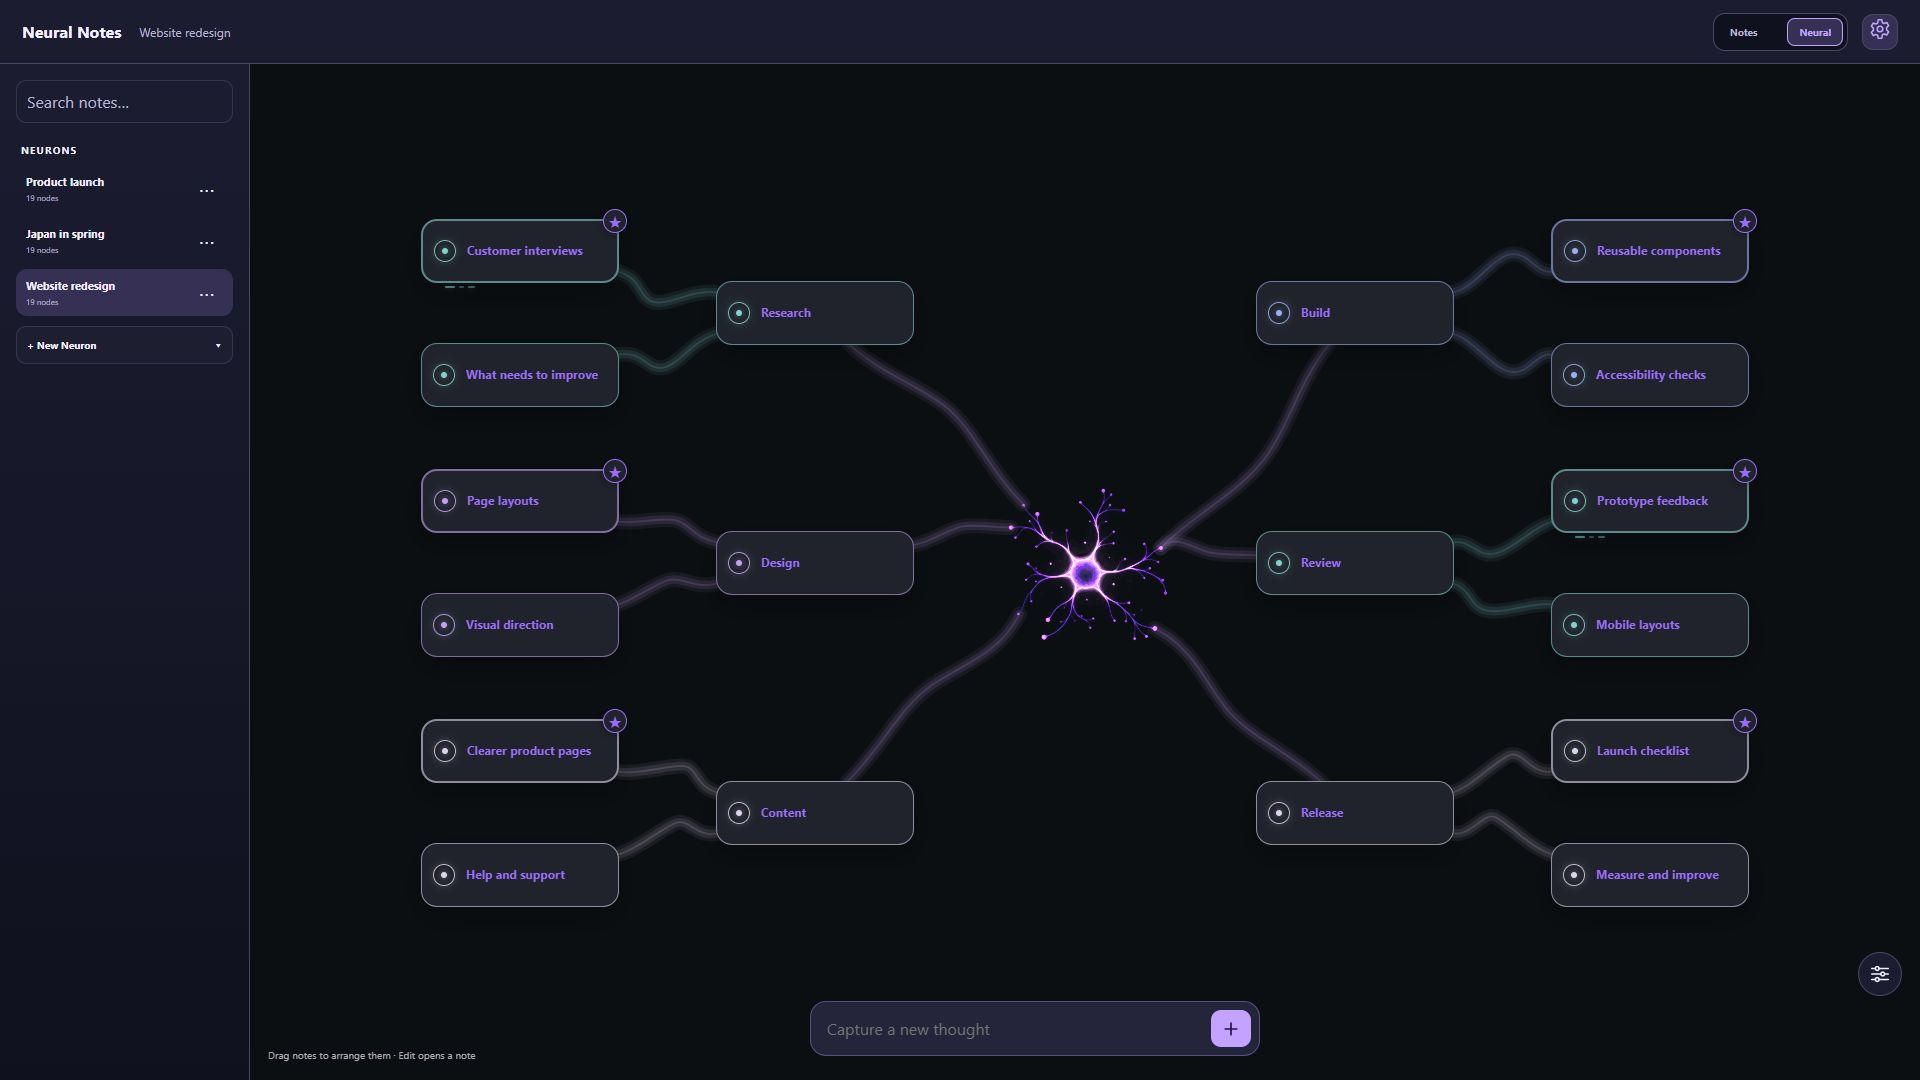Click the circle icon on Measure and improve
Image resolution: width=1920 pixels, height=1080 pixels.
[1574, 875]
